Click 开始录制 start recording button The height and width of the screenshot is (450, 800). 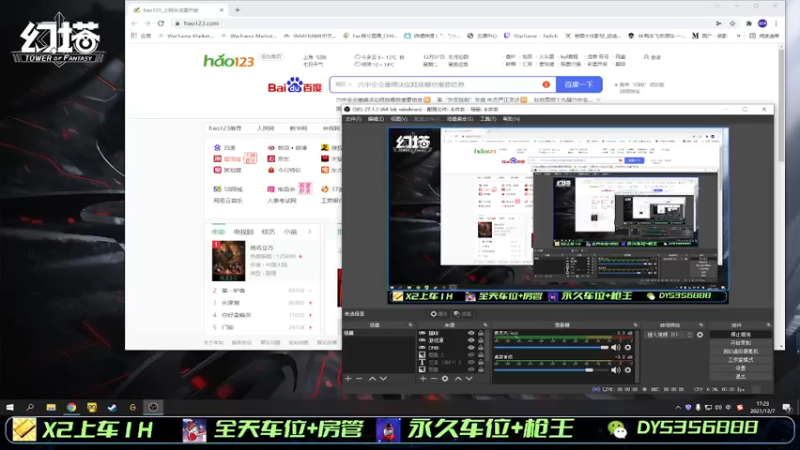point(740,343)
